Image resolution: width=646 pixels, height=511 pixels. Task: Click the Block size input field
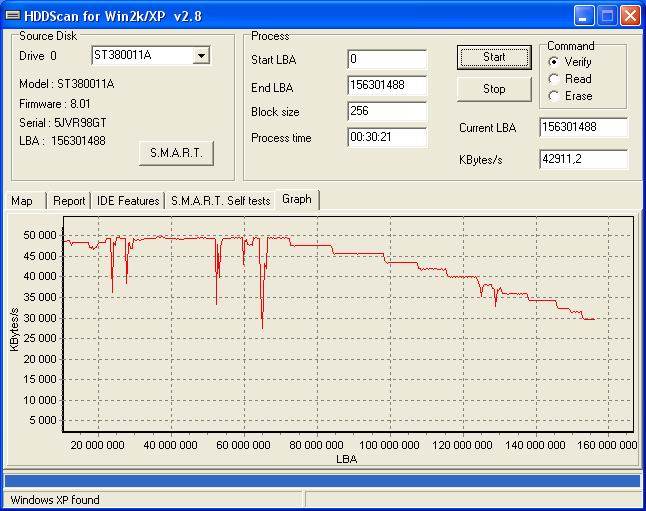click(387, 111)
